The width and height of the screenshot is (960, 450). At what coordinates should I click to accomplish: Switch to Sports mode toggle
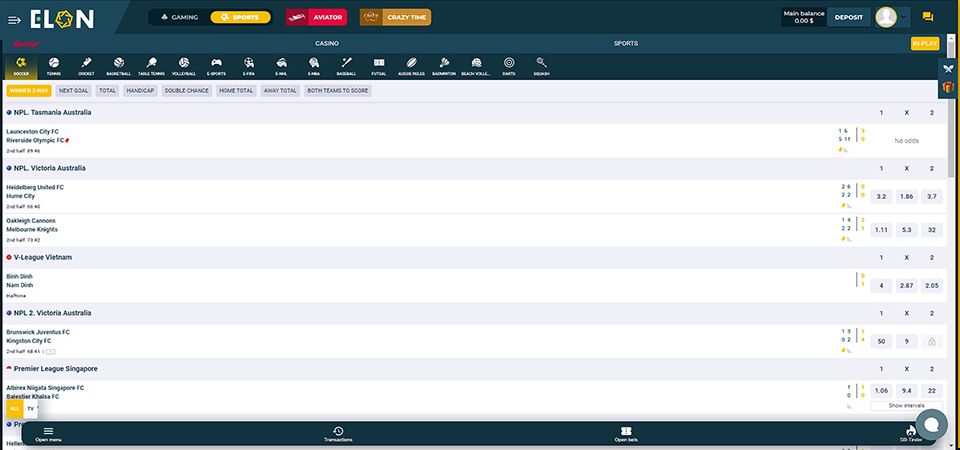click(x=241, y=17)
